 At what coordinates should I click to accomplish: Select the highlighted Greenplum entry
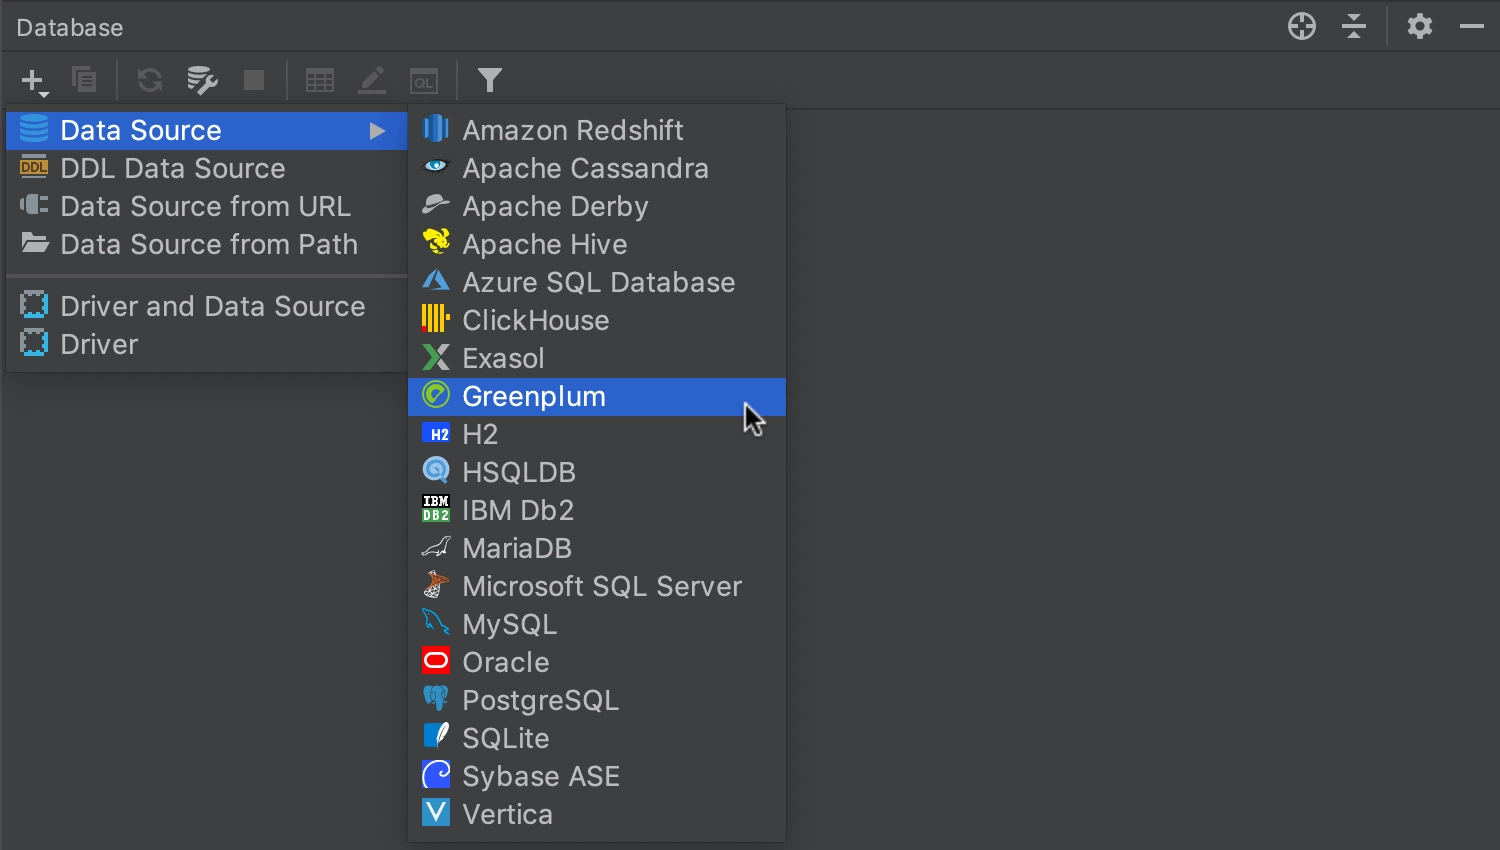point(597,397)
